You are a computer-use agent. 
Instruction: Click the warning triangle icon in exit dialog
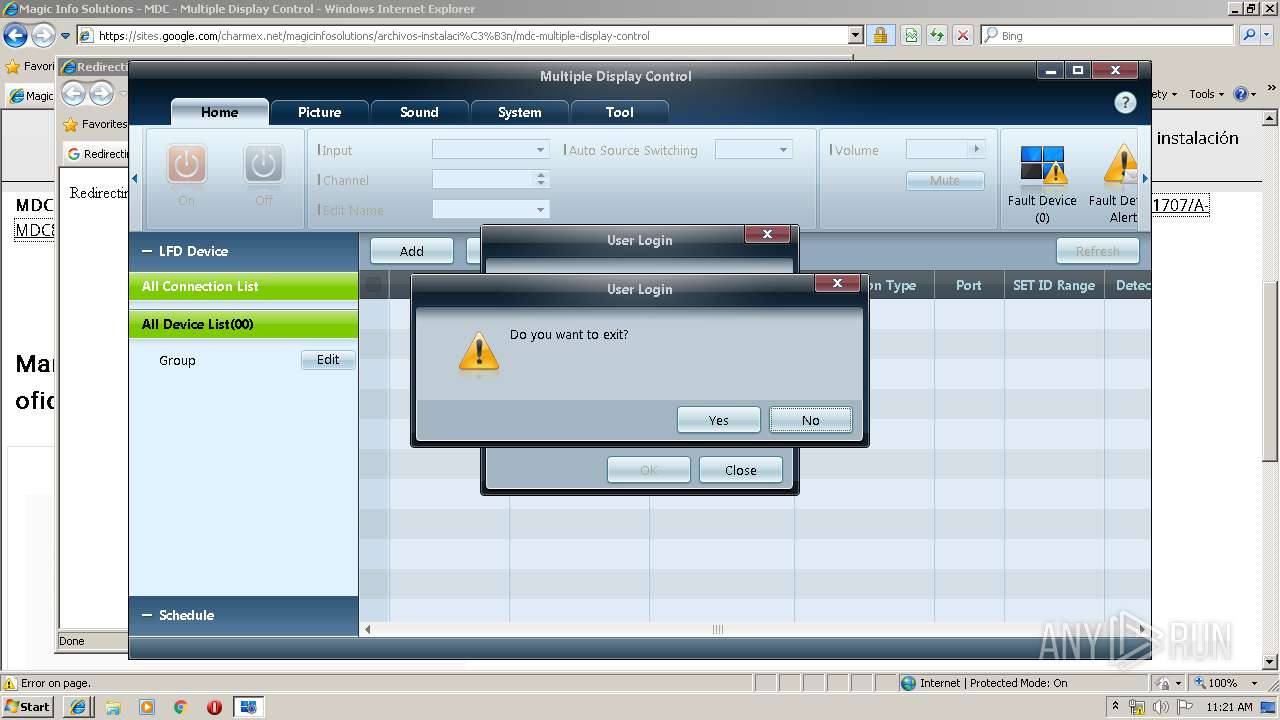click(479, 353)
